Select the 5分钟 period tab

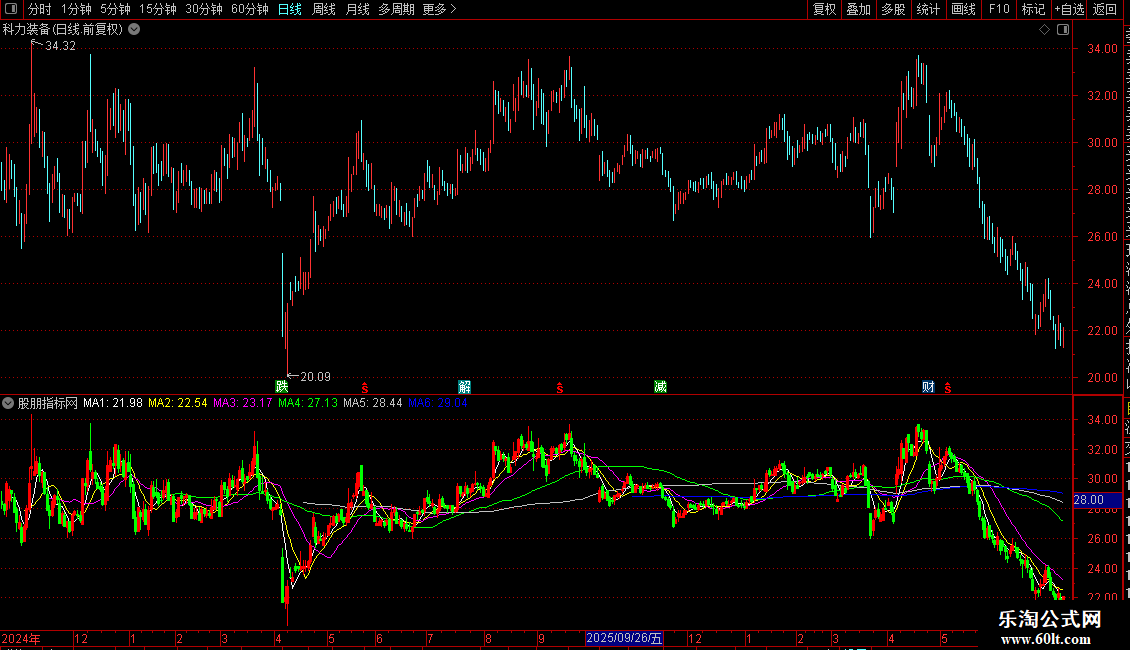[x=115, y=9]
